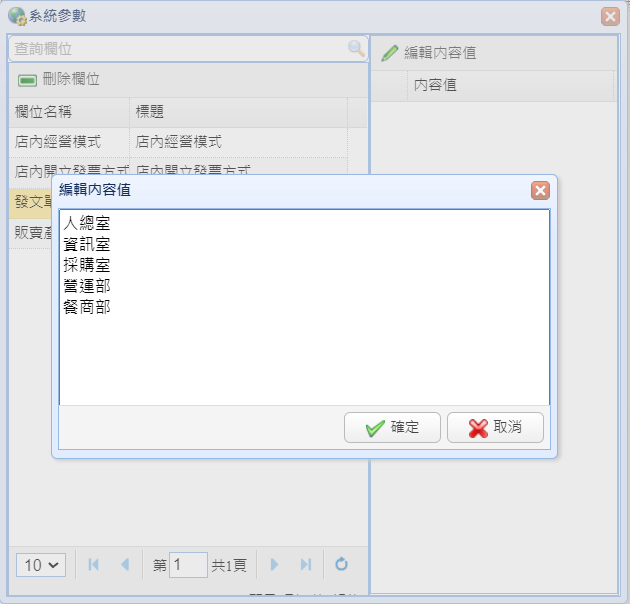
Task: Click the 系統參數 globe gear icon
Action: point(17,16)
